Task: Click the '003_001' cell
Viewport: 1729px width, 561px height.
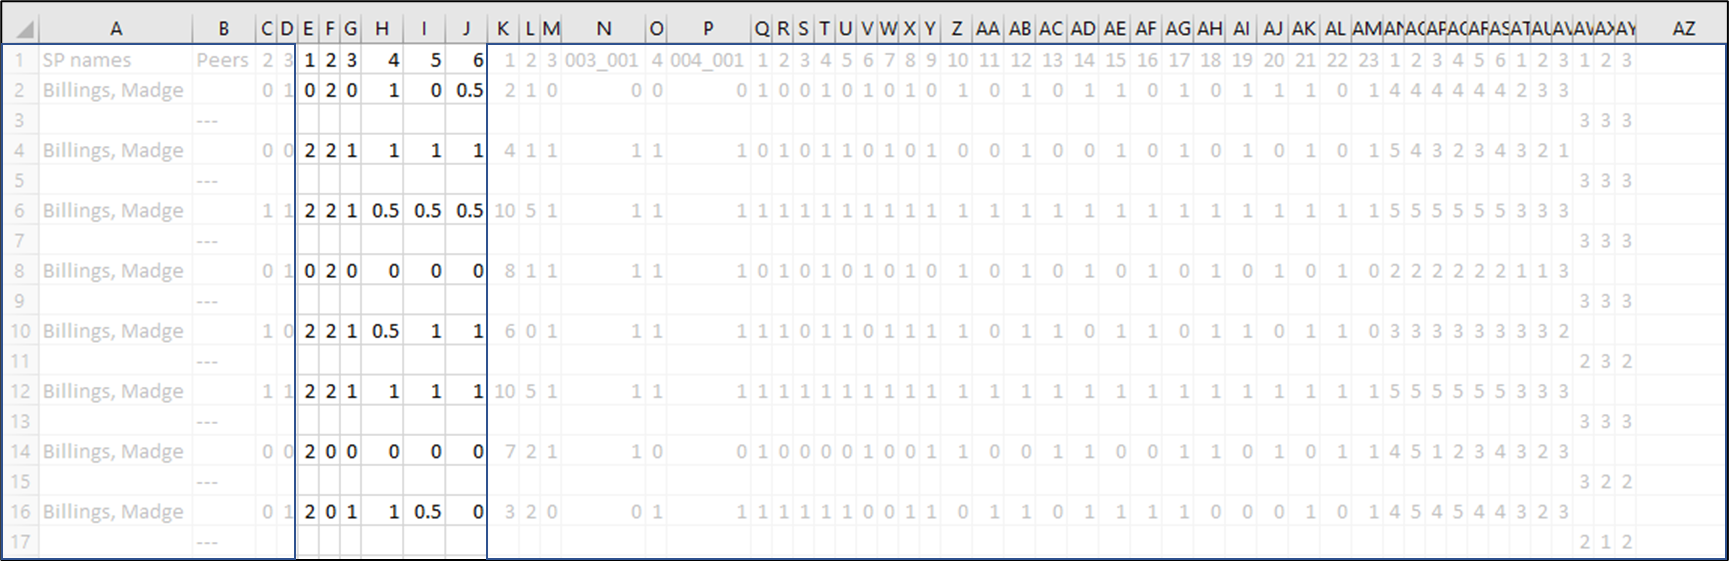Action: click(x=602, y=60)
